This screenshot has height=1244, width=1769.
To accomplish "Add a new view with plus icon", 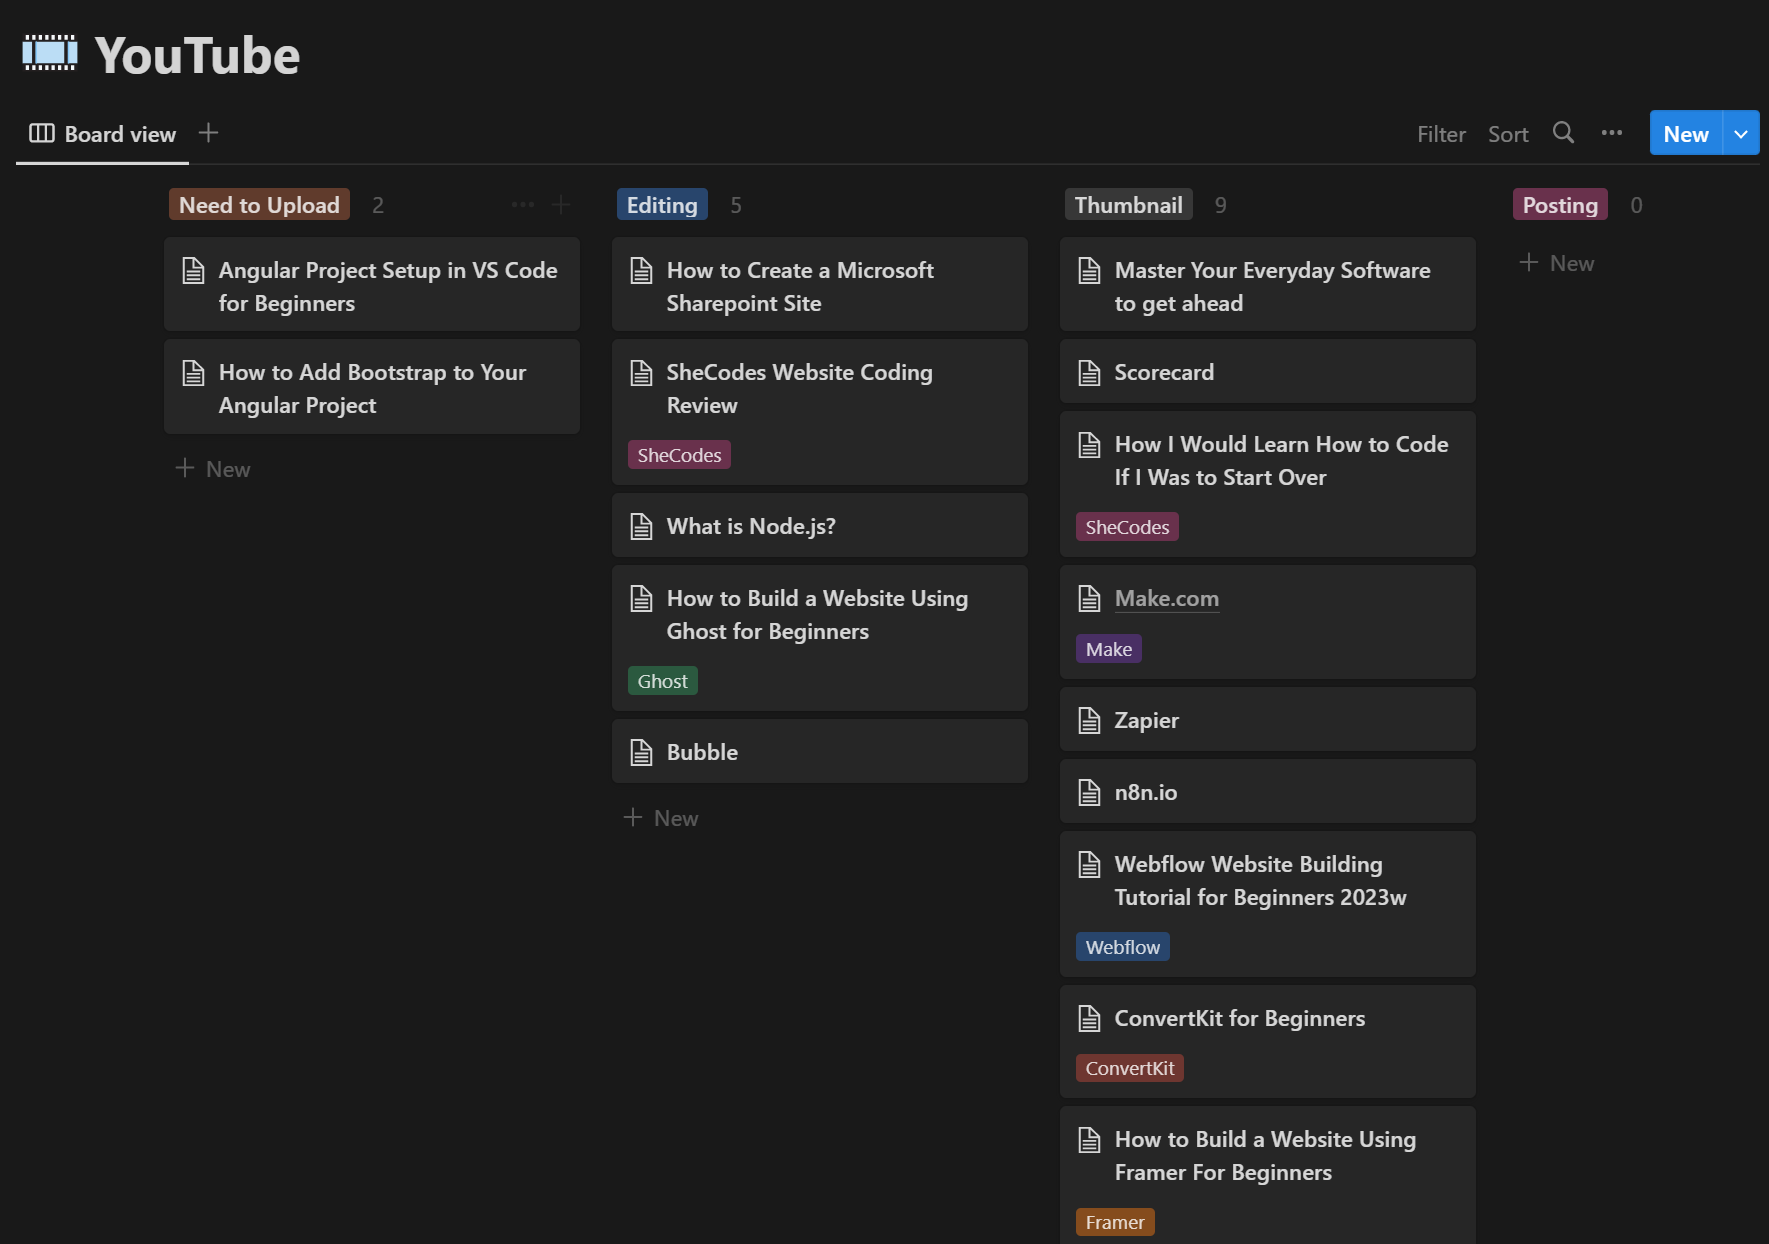I will pyautogui.click(x=208, y=133).
